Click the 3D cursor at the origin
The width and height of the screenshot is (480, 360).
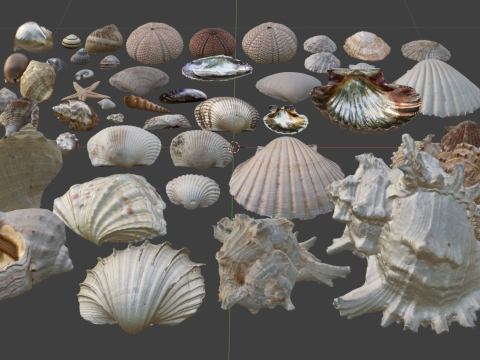pyautogui.click(x=234, y=147)
